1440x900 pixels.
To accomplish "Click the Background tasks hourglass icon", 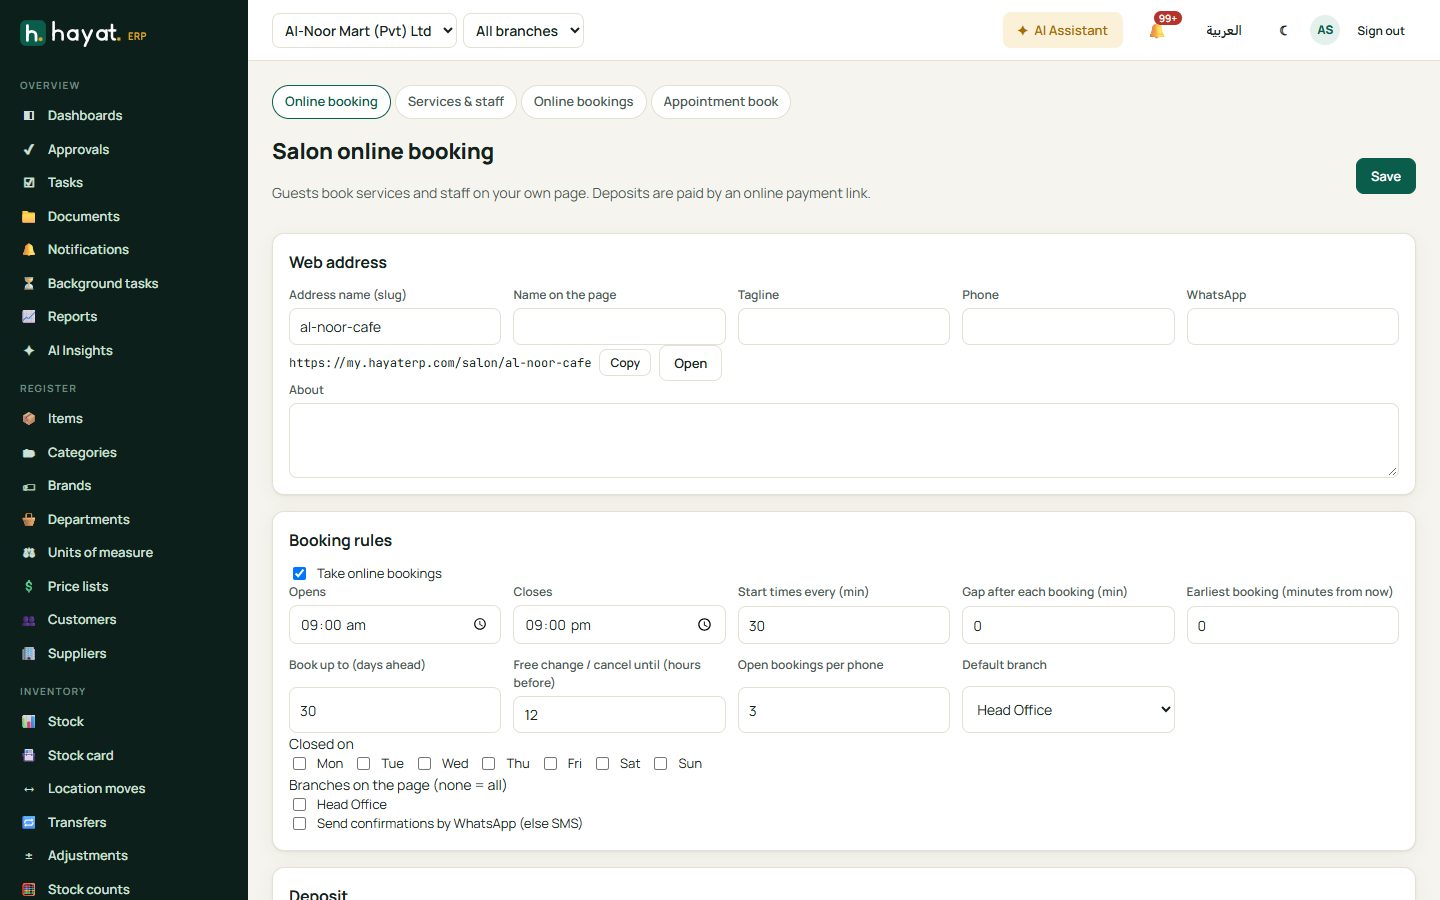I will point(29,284).
